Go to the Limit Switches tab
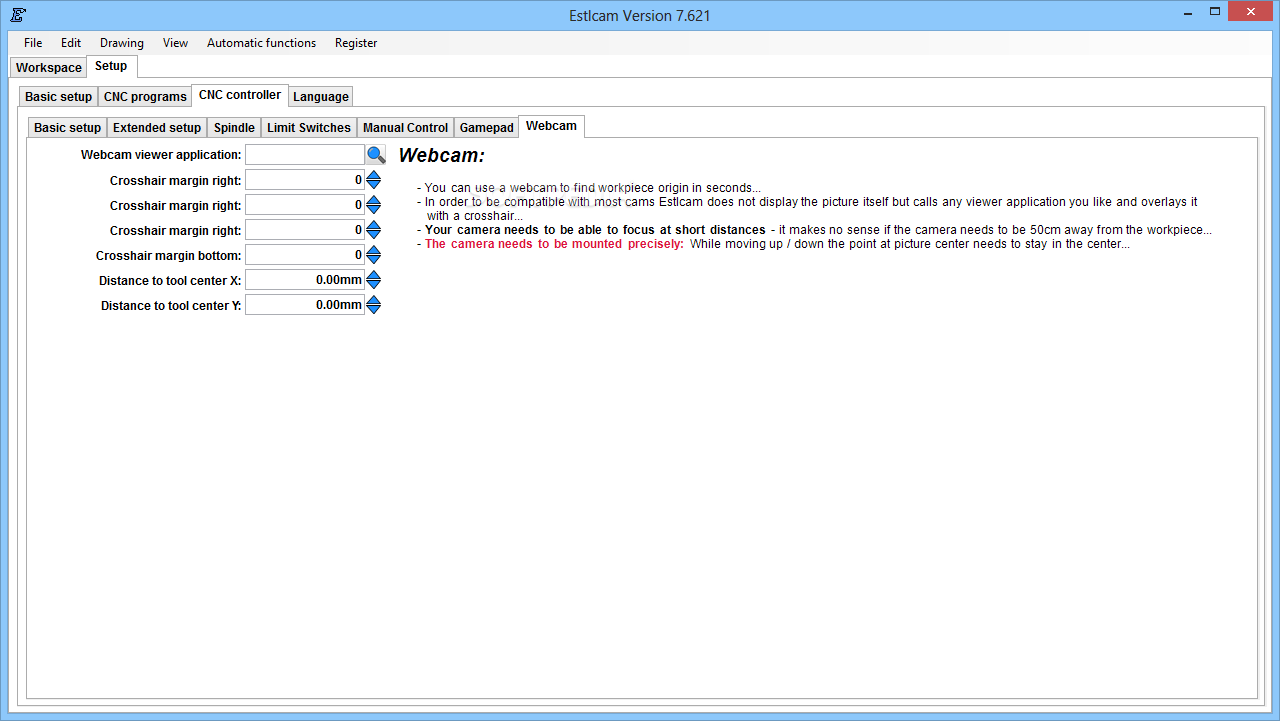Screen dimensions: 1280x721 [309, 128]
